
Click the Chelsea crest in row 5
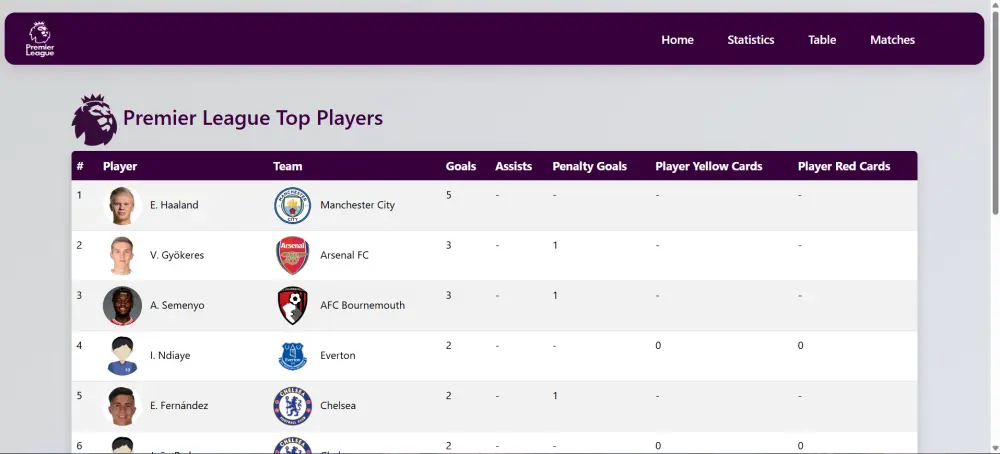[292, 405]
